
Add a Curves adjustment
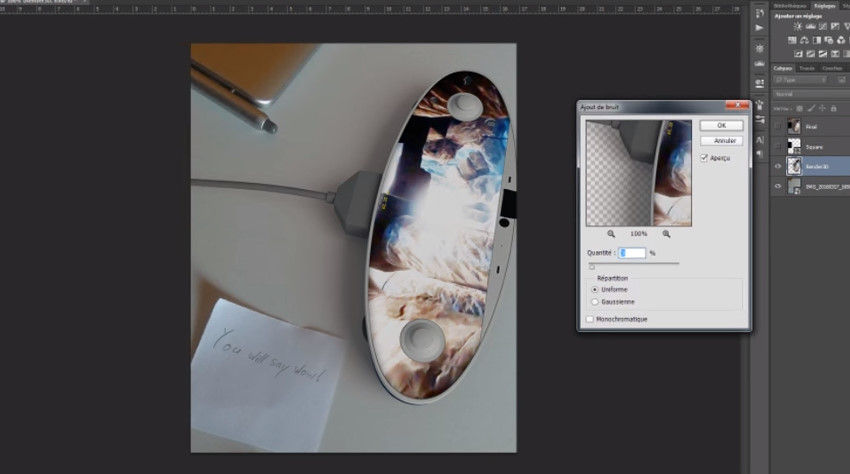click(x=823, y=27)
